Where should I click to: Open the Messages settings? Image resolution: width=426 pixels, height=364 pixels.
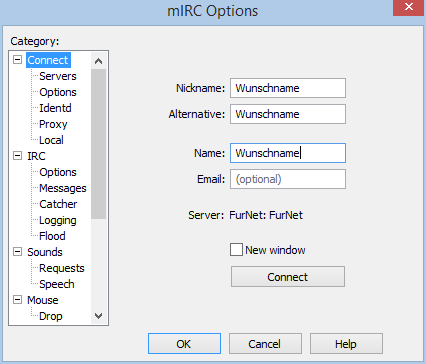(63, 188)
